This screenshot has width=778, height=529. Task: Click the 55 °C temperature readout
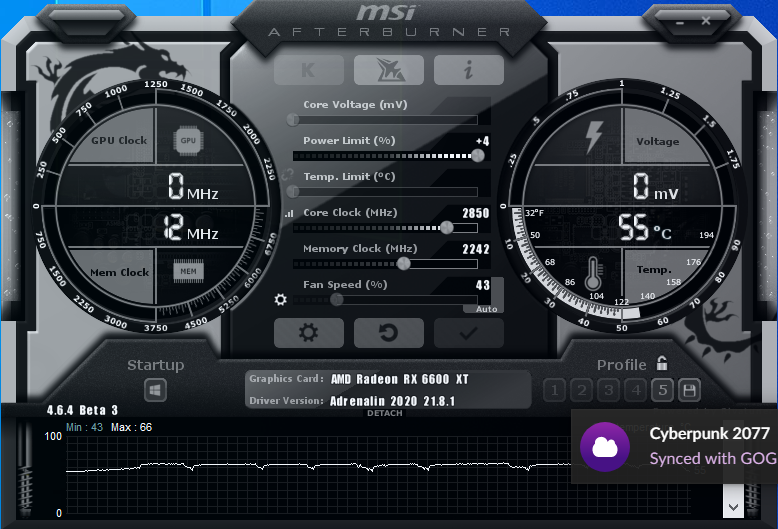tap(645, 228)
